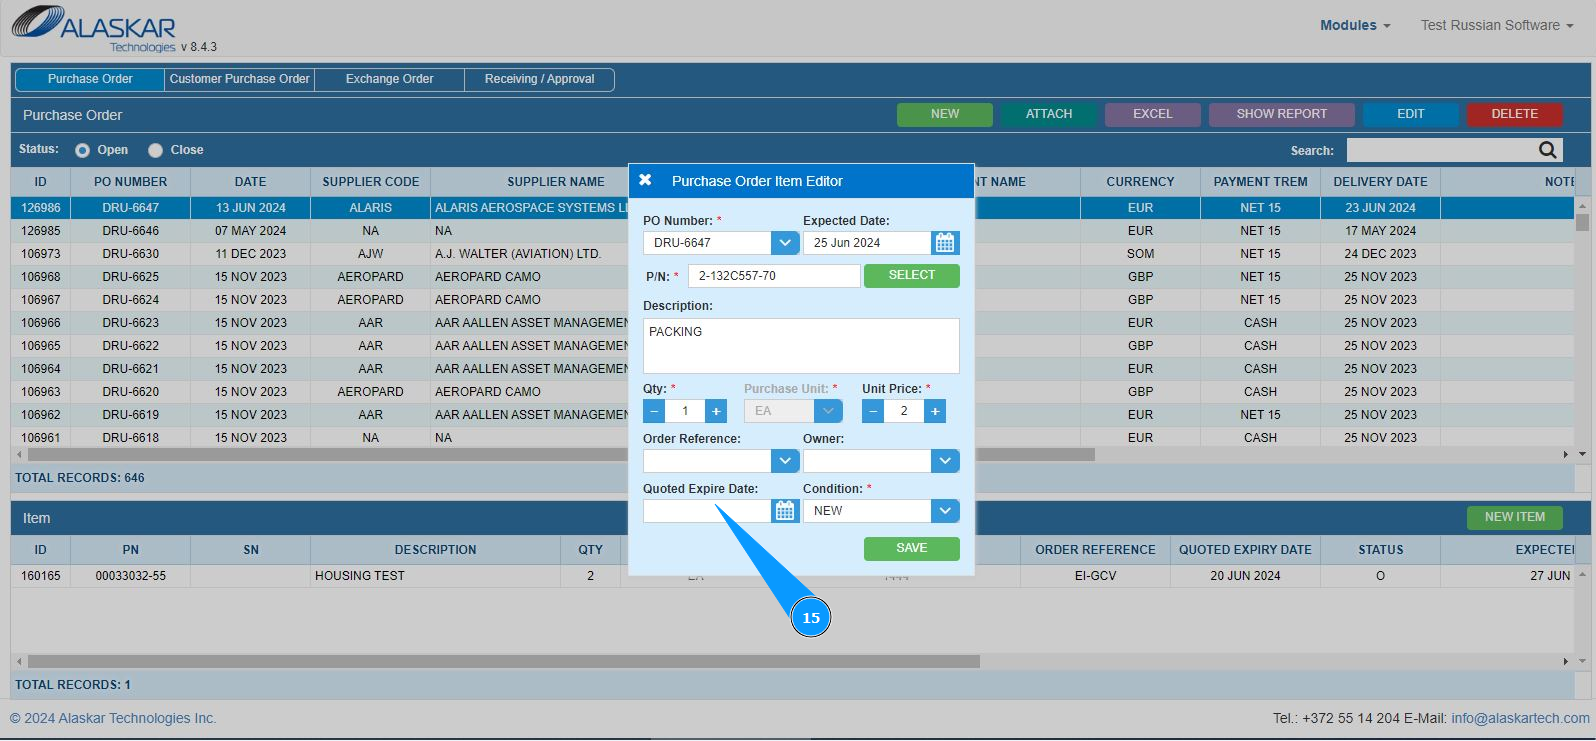
Task: Switch to the Customer Purchase Order tab
Action: click(x=240, y=79)
